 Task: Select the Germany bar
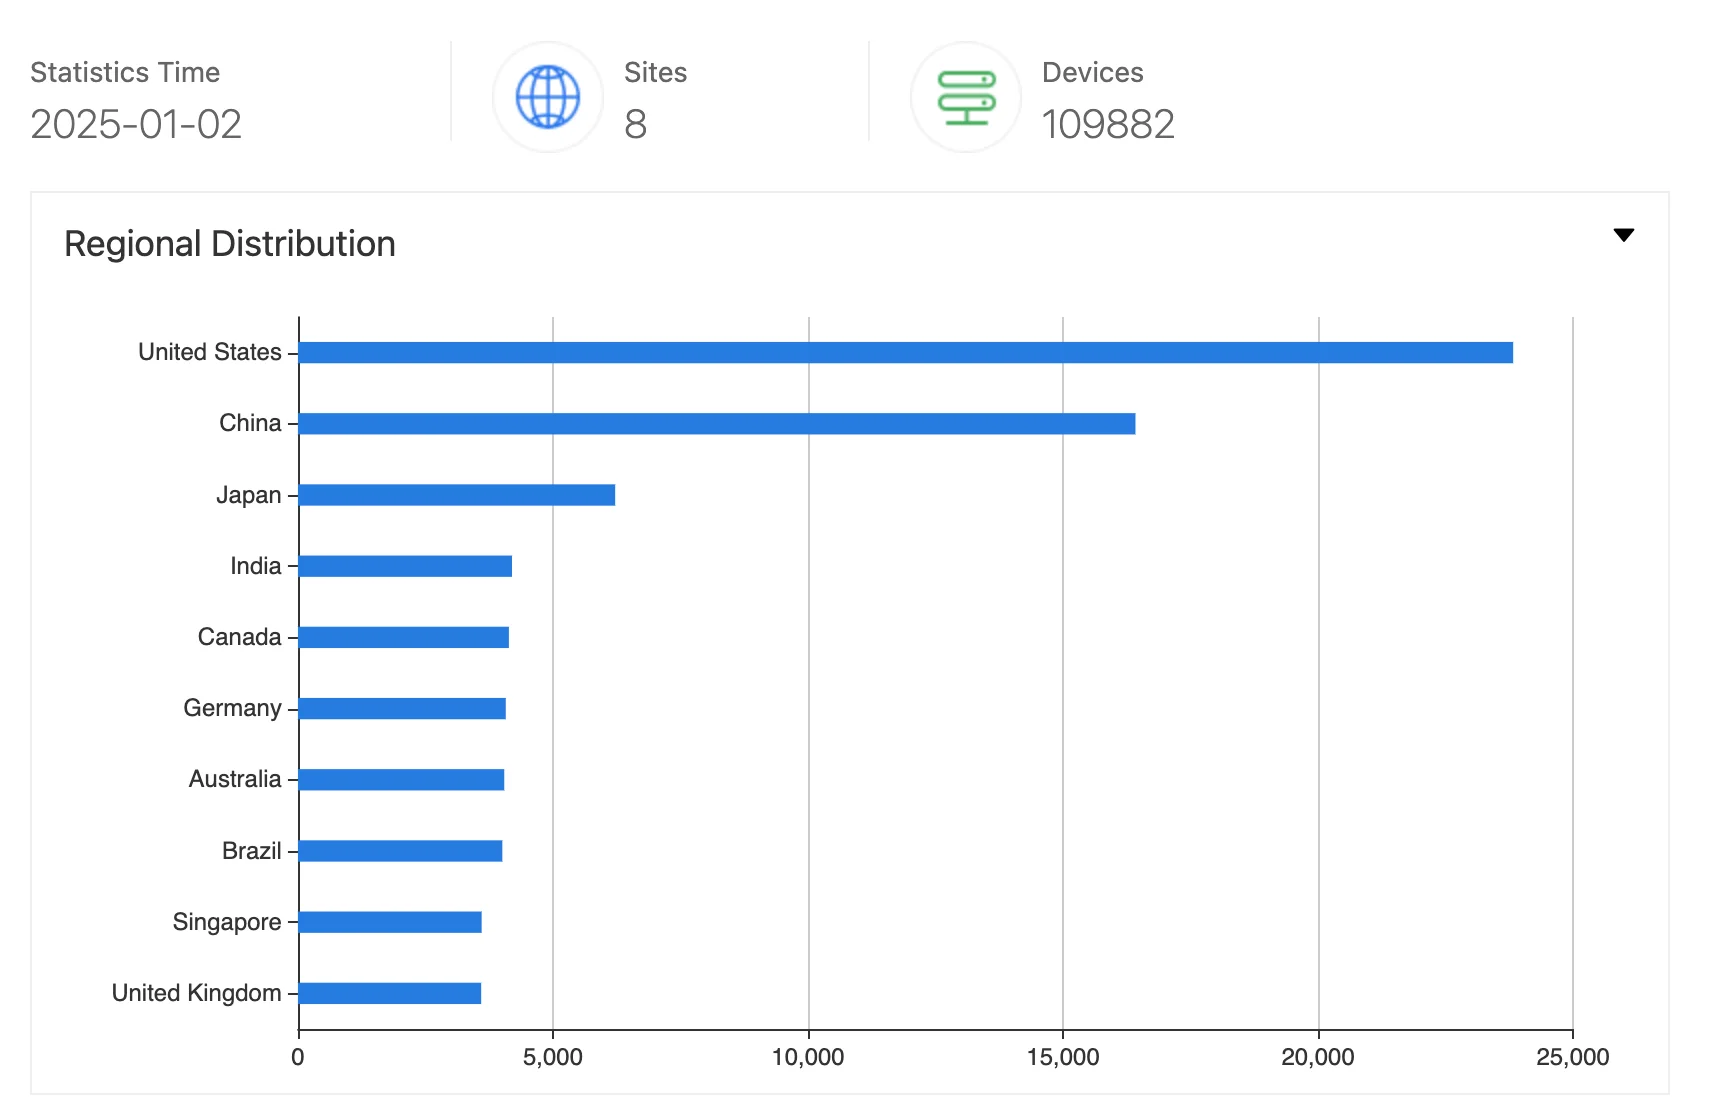pos(402,708)
